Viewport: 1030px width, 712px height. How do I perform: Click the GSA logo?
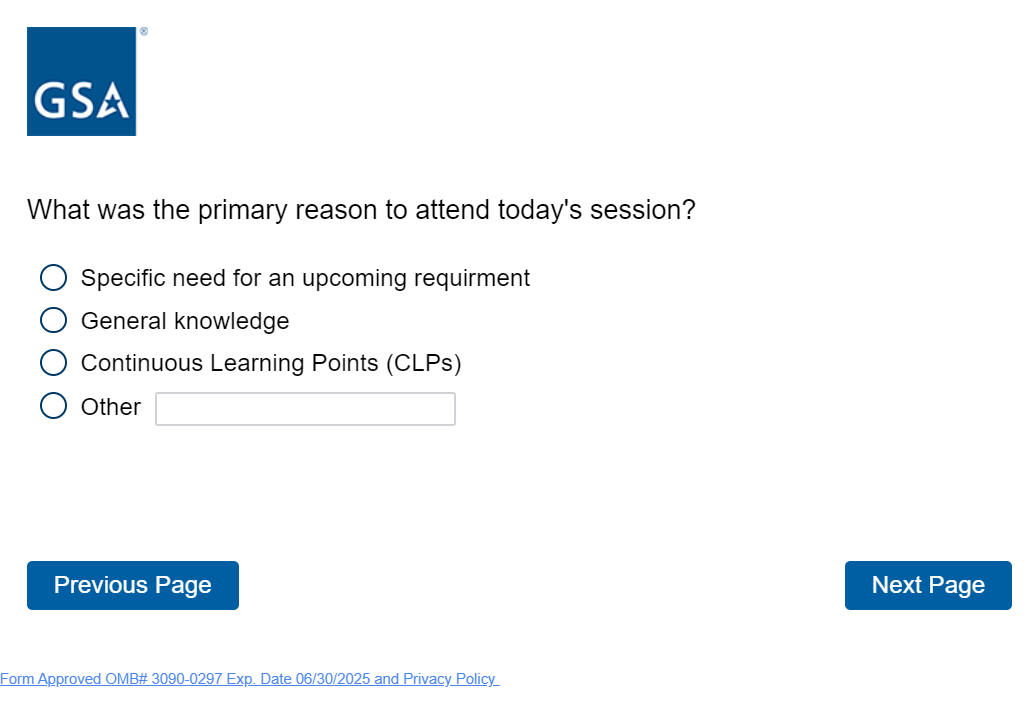coord(81,81)
